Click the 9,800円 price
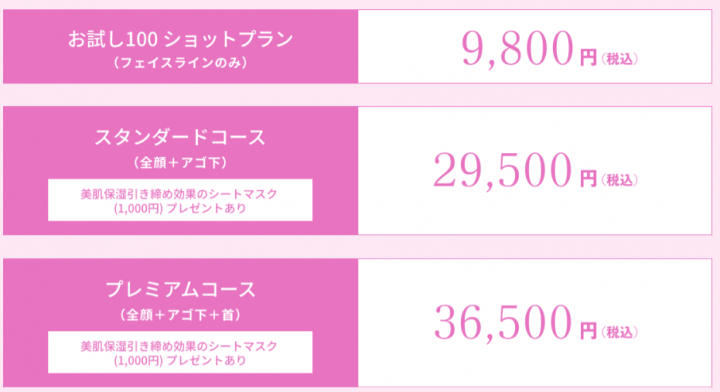Image resolution: width=720 pixels, height=392 pixels. tap(529, 49)
